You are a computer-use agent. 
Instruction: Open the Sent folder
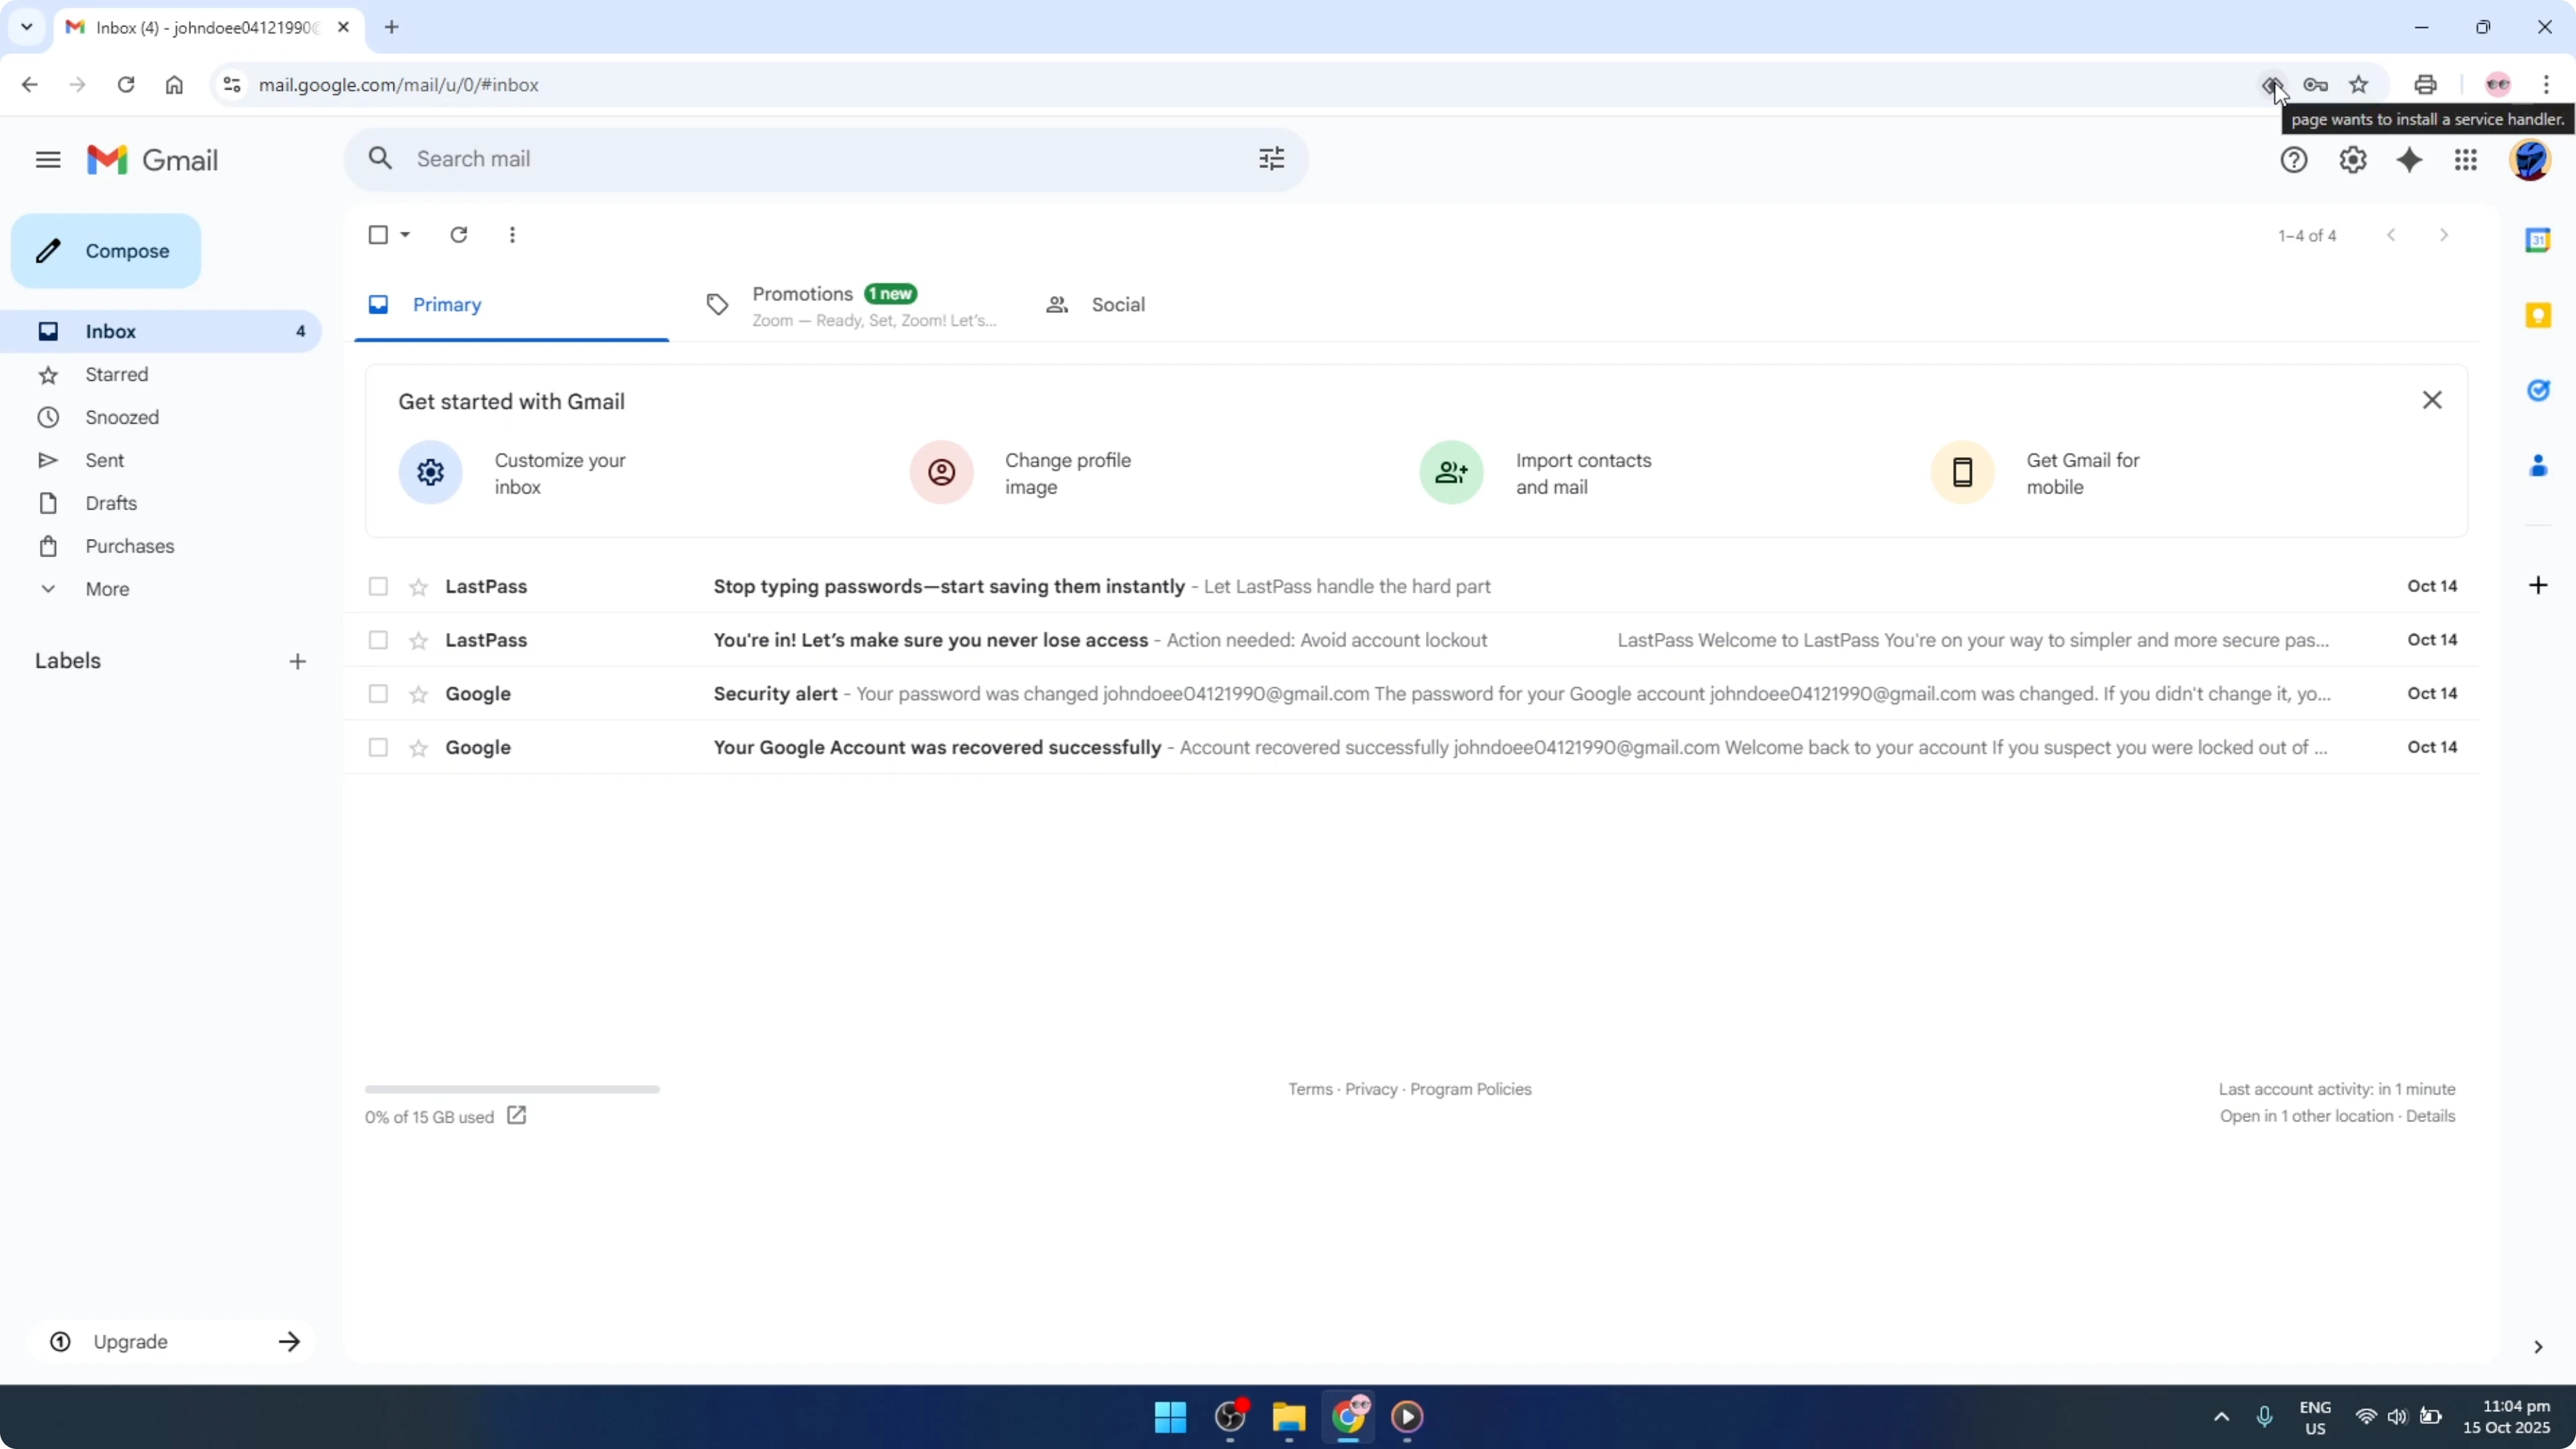click(x=161, y=461)
